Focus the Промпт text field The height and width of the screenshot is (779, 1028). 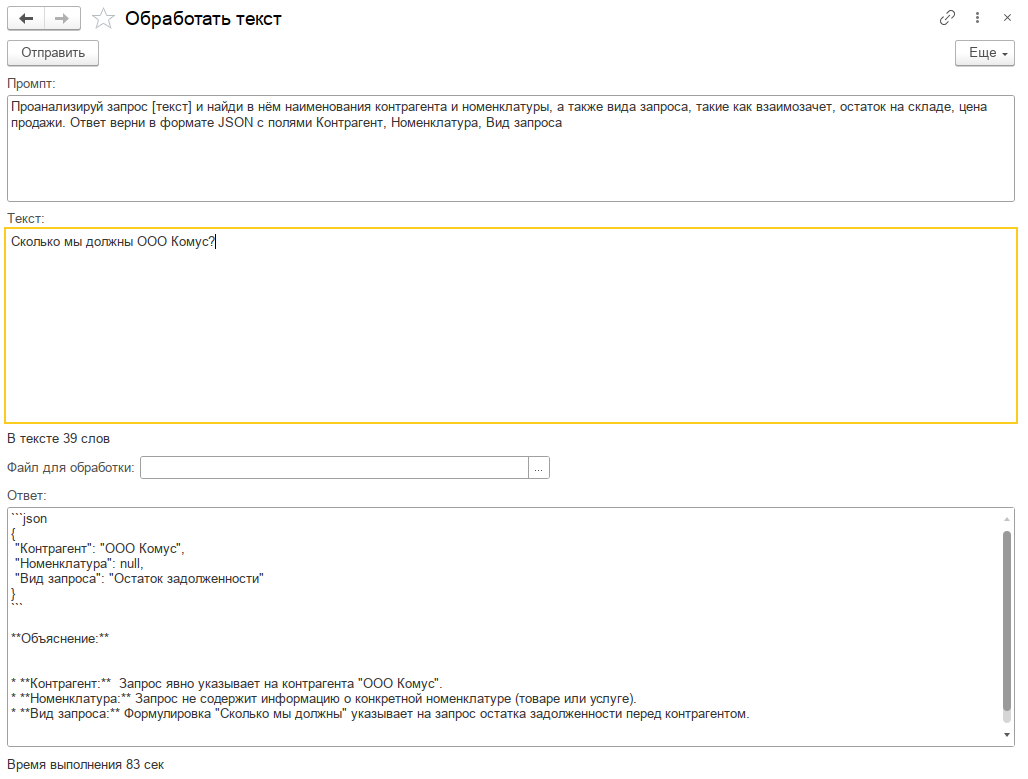click(511, 148)
